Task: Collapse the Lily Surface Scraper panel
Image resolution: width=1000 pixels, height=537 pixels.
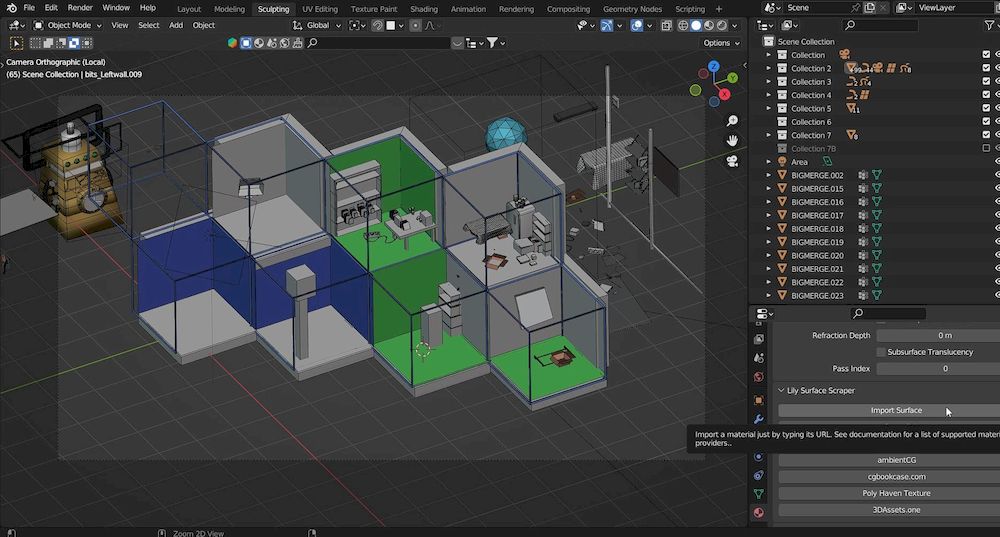Action: coord(781,390)
